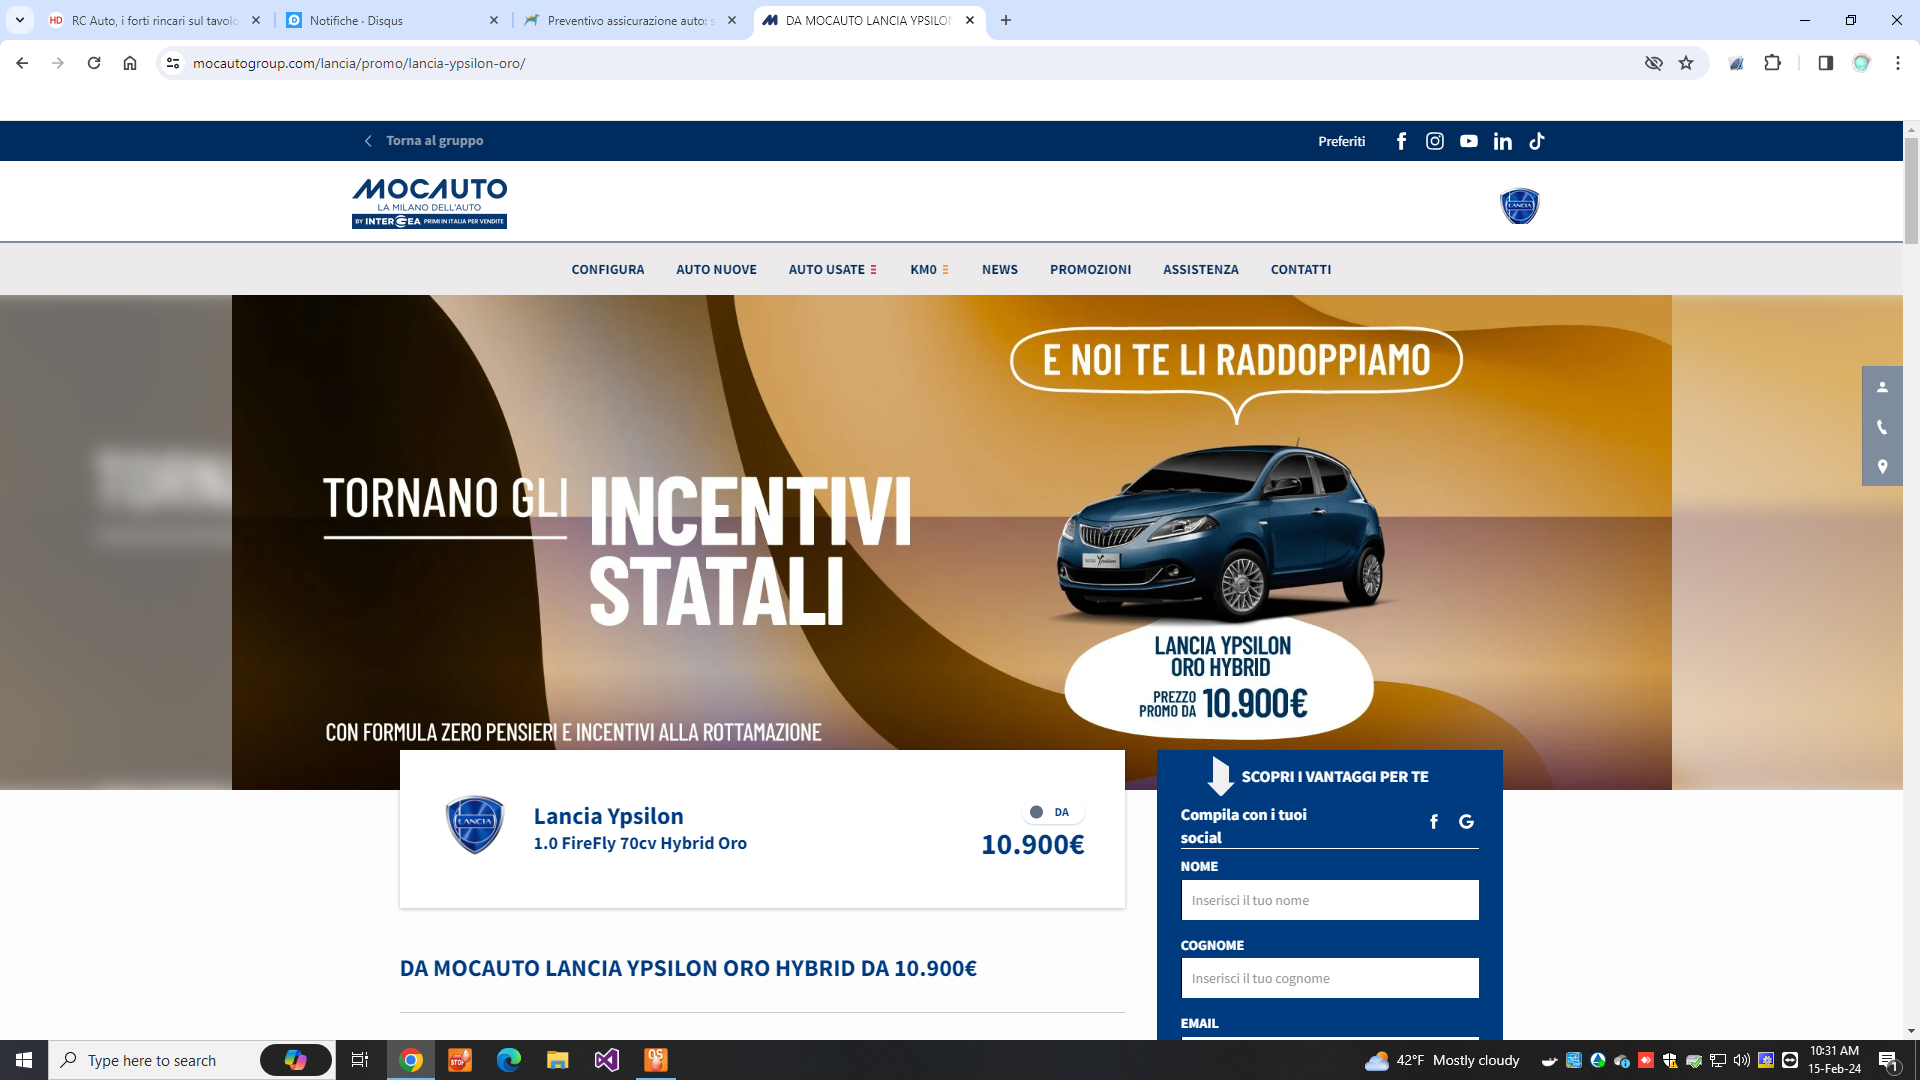Viewport: 1920px width, 1080px height.
Task: Go to AUTO NUOVE section
Action: (x=716, y=270)
